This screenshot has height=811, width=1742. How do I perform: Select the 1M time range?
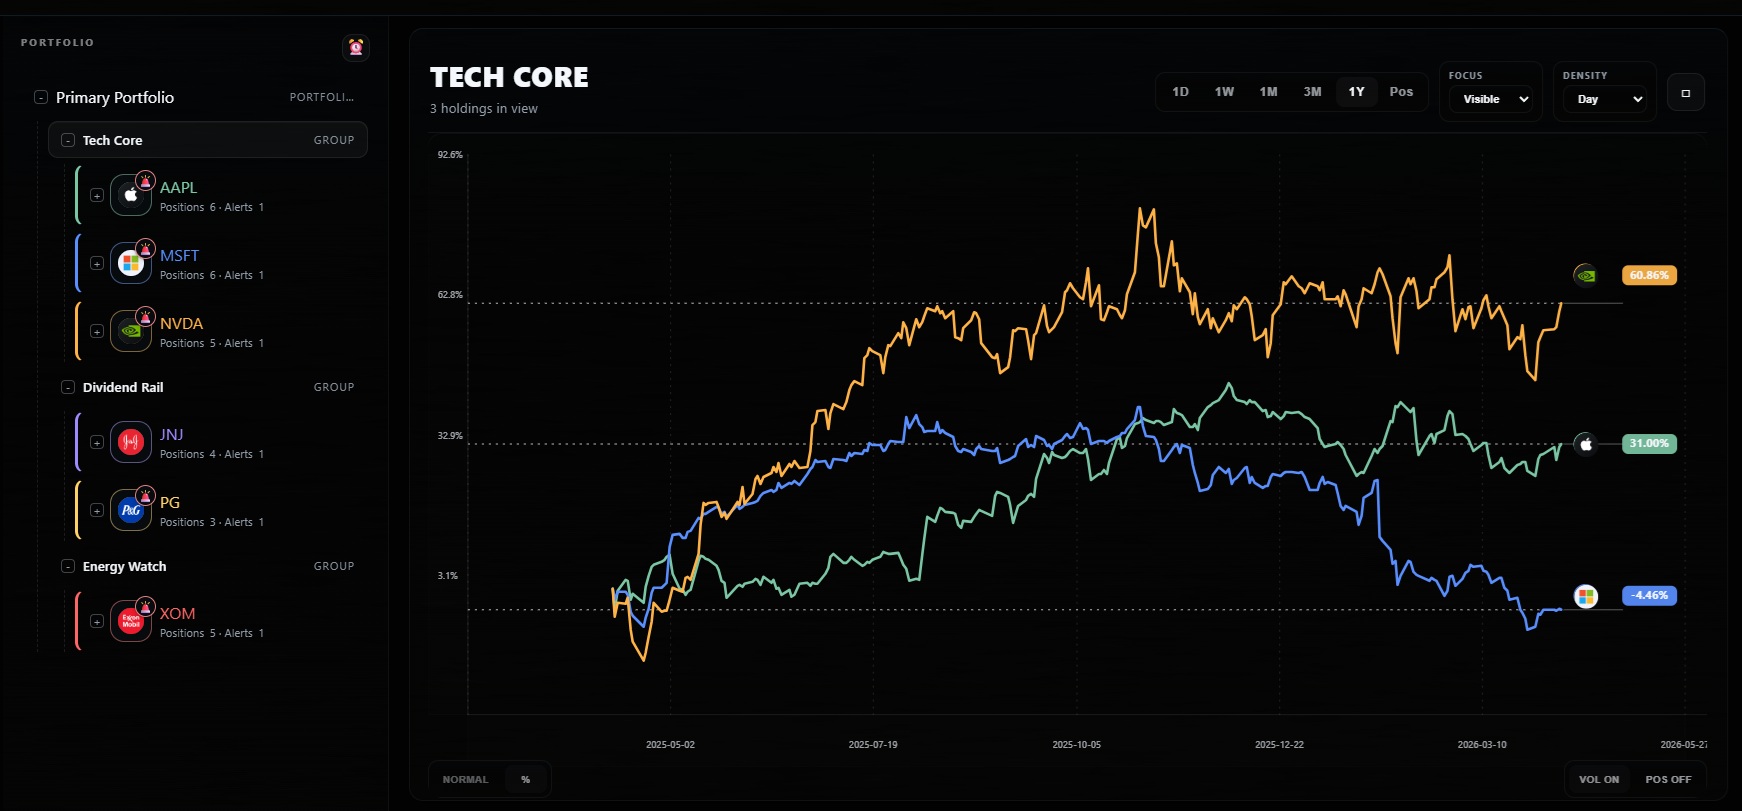[1268, 92]
